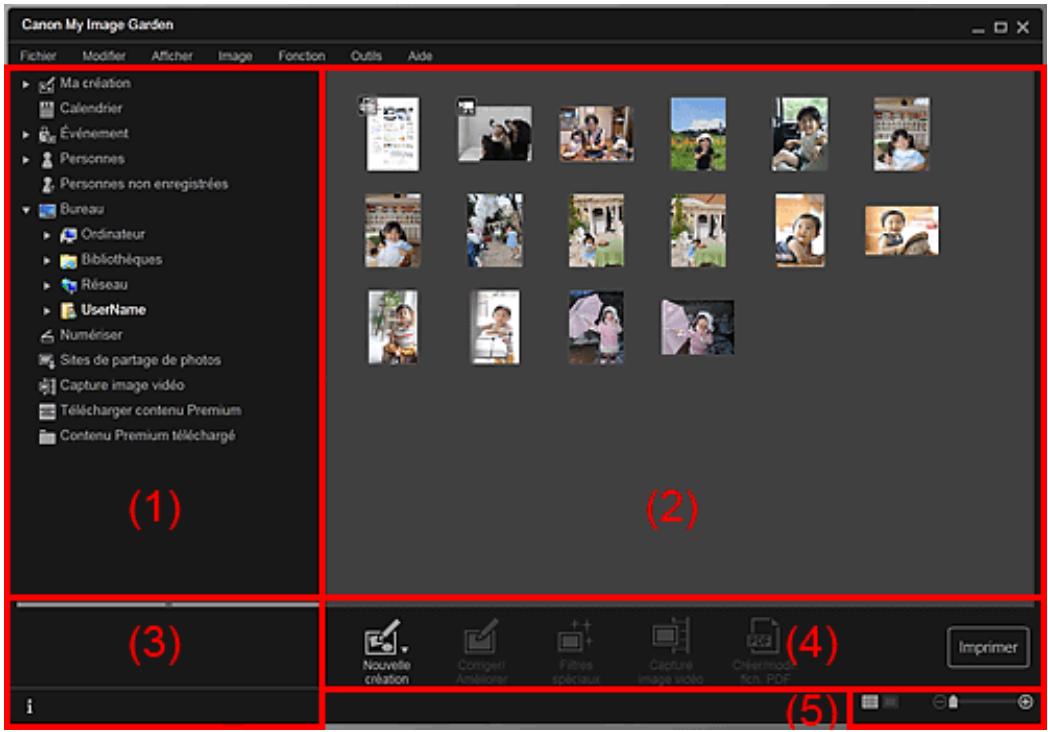
Task: Open the Outils menu
Action: [366, 56]
